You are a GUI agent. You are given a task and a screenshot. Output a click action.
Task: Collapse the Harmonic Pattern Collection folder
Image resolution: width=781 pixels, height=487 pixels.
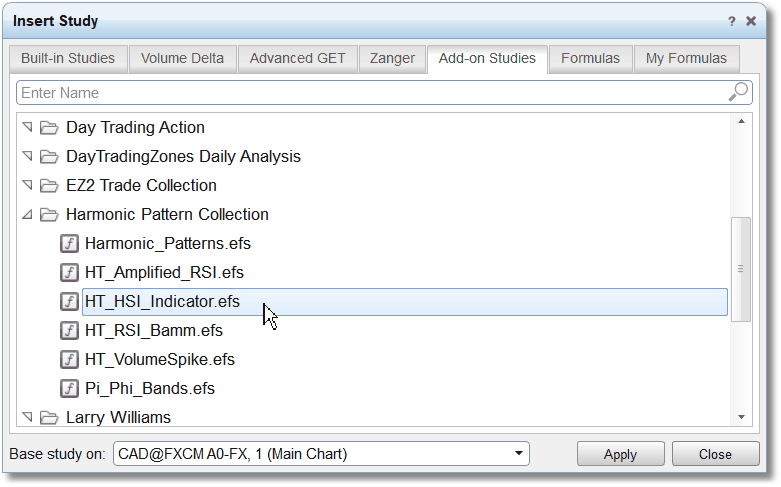(x=27, y=215)
